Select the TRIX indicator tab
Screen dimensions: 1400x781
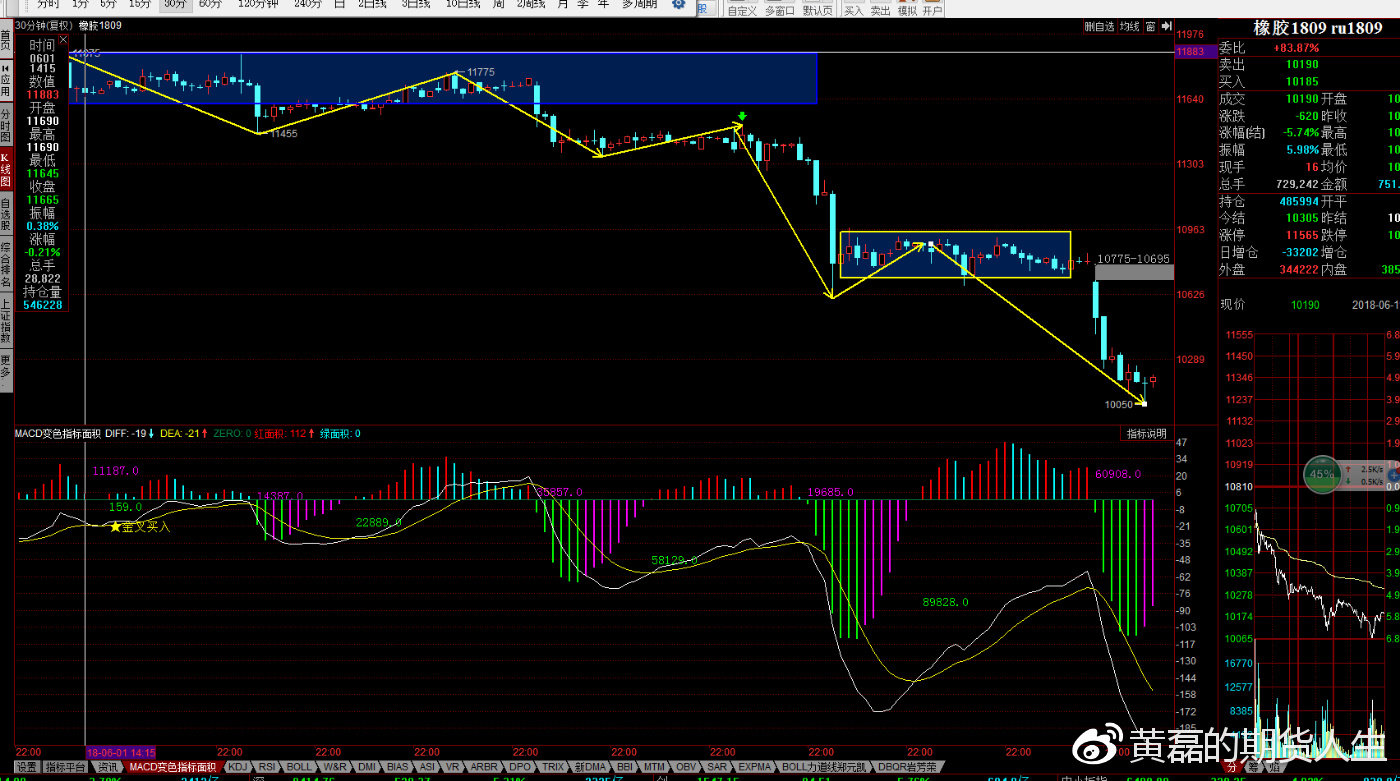553,767
